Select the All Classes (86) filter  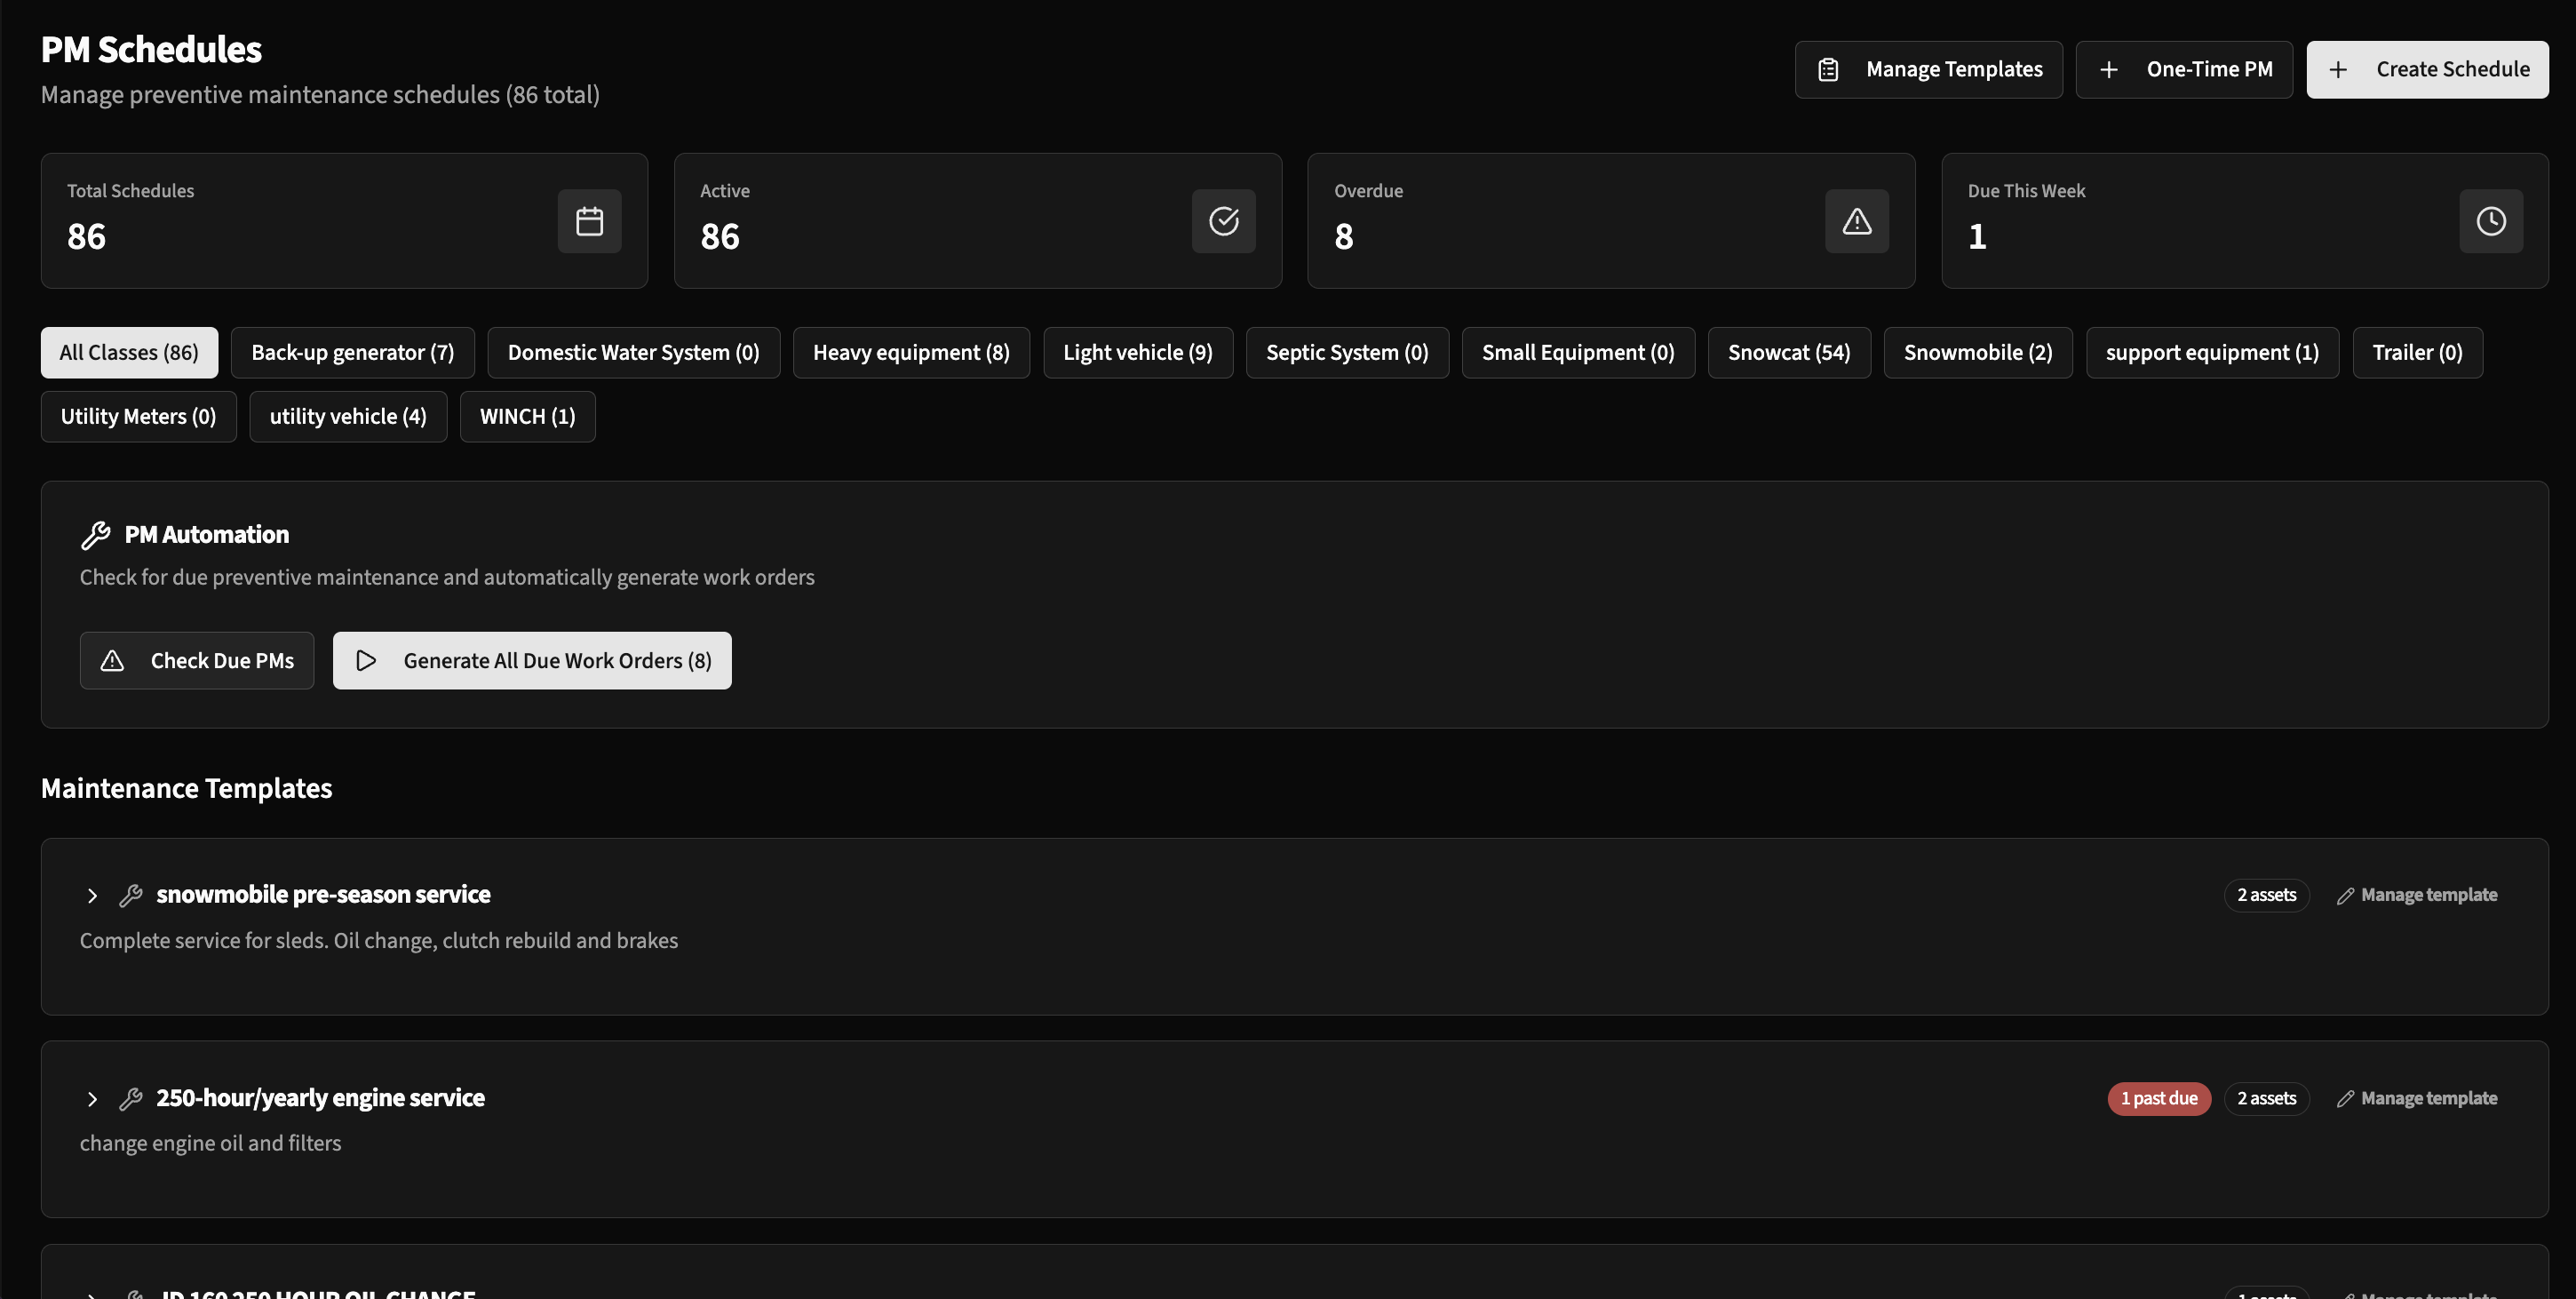coord(129,352)
